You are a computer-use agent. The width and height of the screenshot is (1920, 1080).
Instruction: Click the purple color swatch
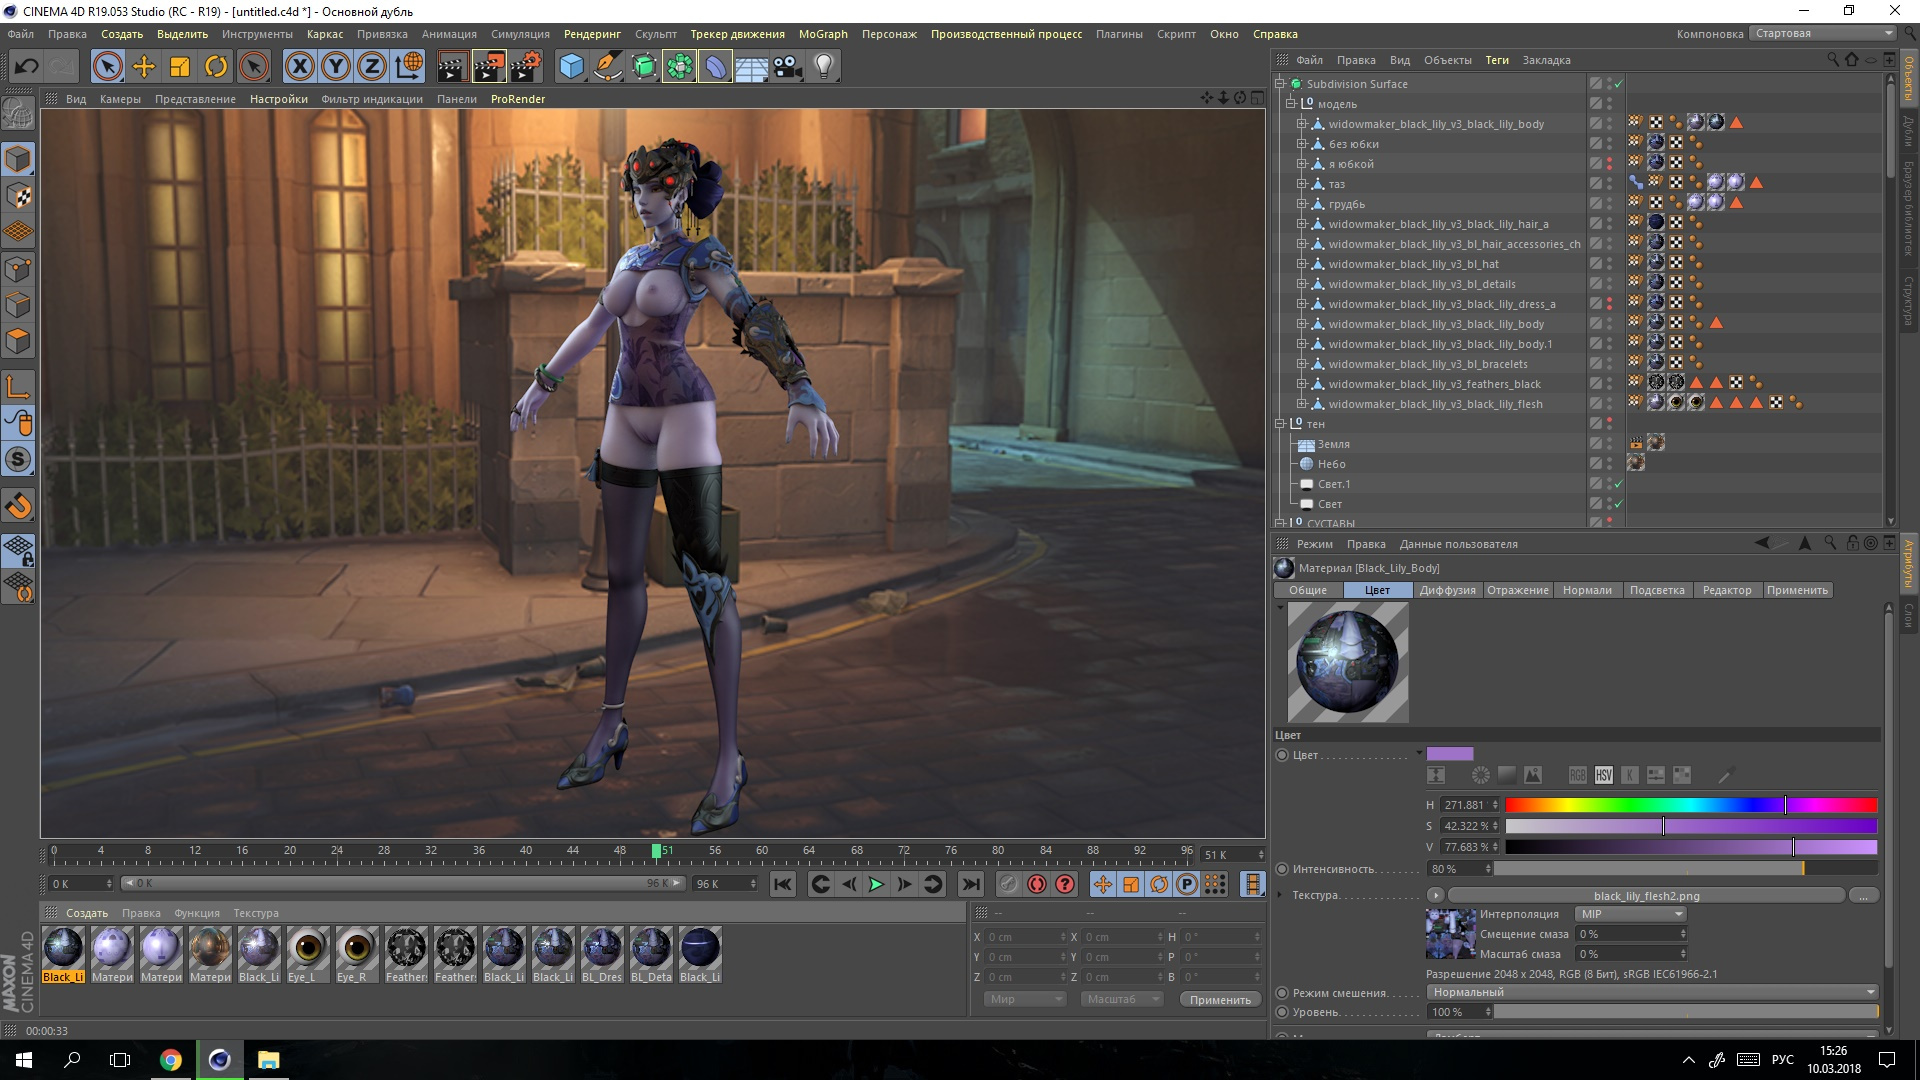tap(1450, 754)
